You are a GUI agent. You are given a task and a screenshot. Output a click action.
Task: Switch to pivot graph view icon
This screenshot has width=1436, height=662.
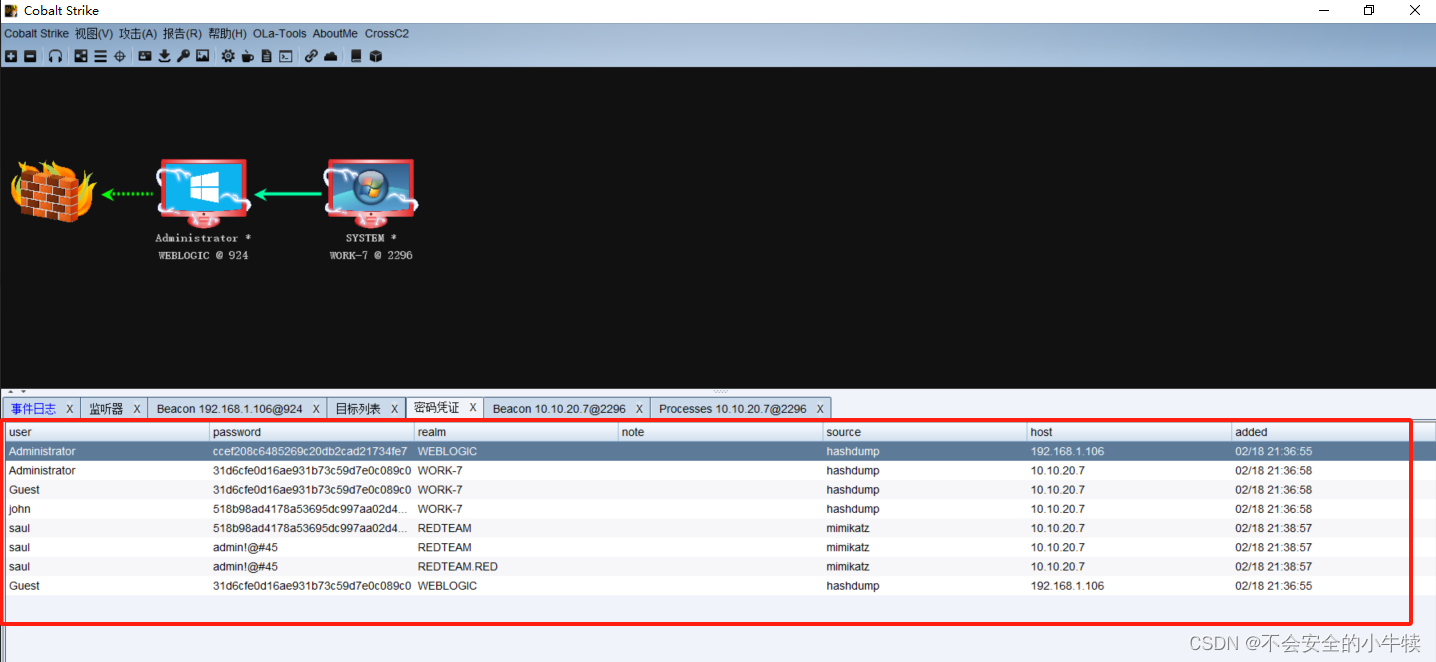pos(81,56)
